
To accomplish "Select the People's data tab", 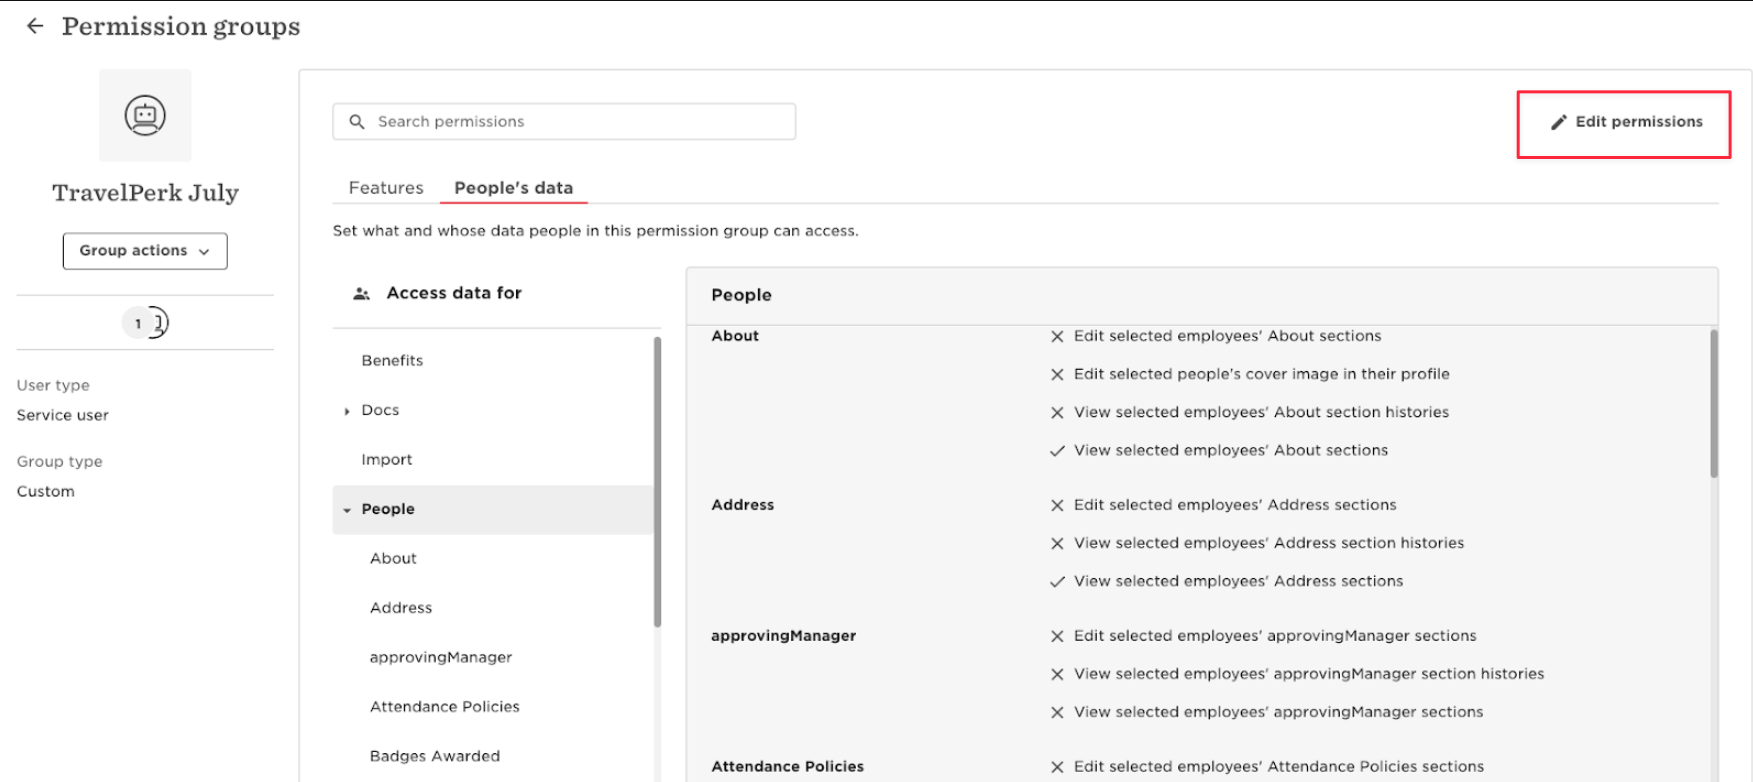I will point(513,188).
